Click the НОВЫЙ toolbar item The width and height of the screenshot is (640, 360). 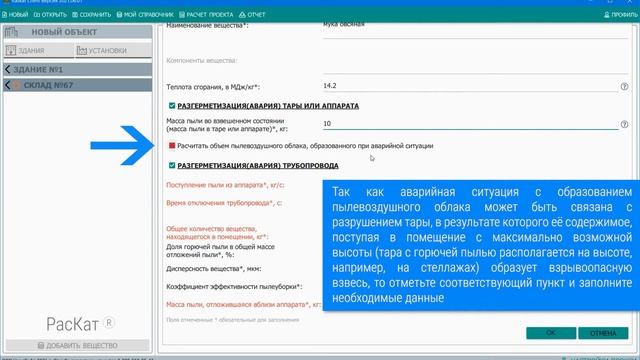[15, 15]
